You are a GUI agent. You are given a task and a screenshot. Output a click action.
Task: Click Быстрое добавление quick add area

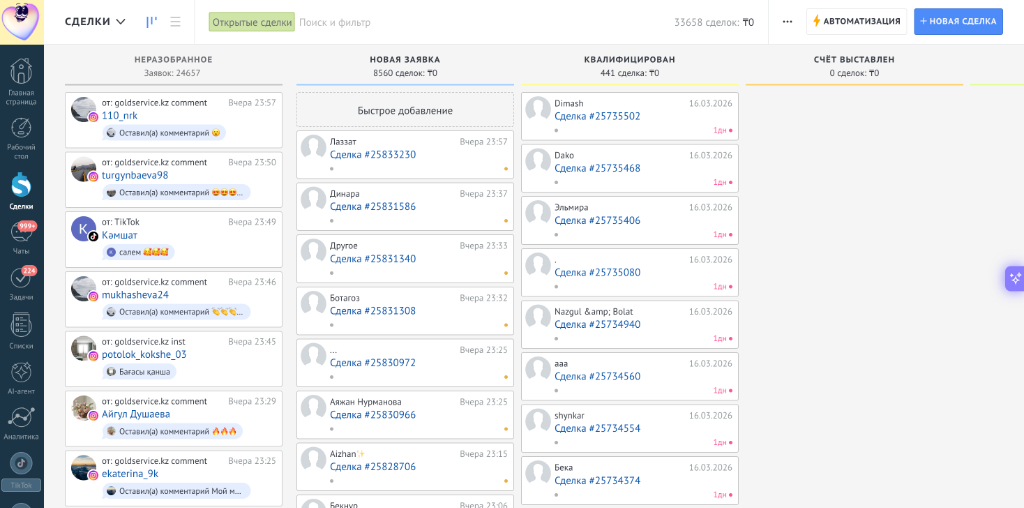(405, 111)
